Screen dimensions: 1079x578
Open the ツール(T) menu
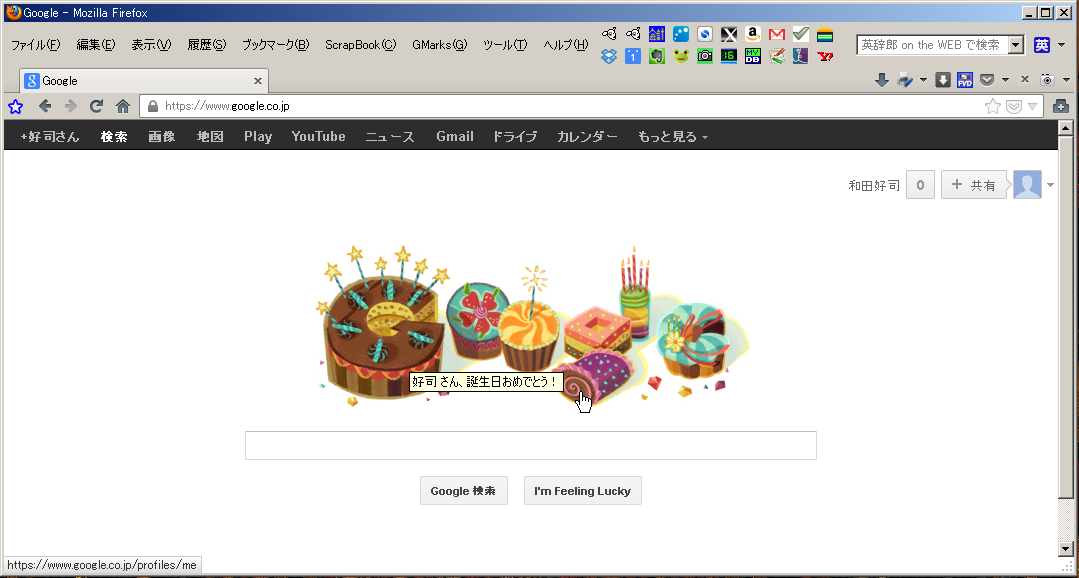(504, 45)
